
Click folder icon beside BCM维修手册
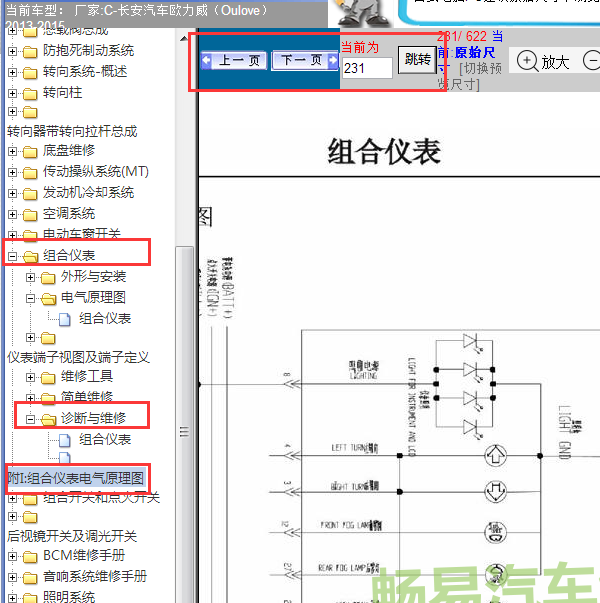[x=30, y=556]
